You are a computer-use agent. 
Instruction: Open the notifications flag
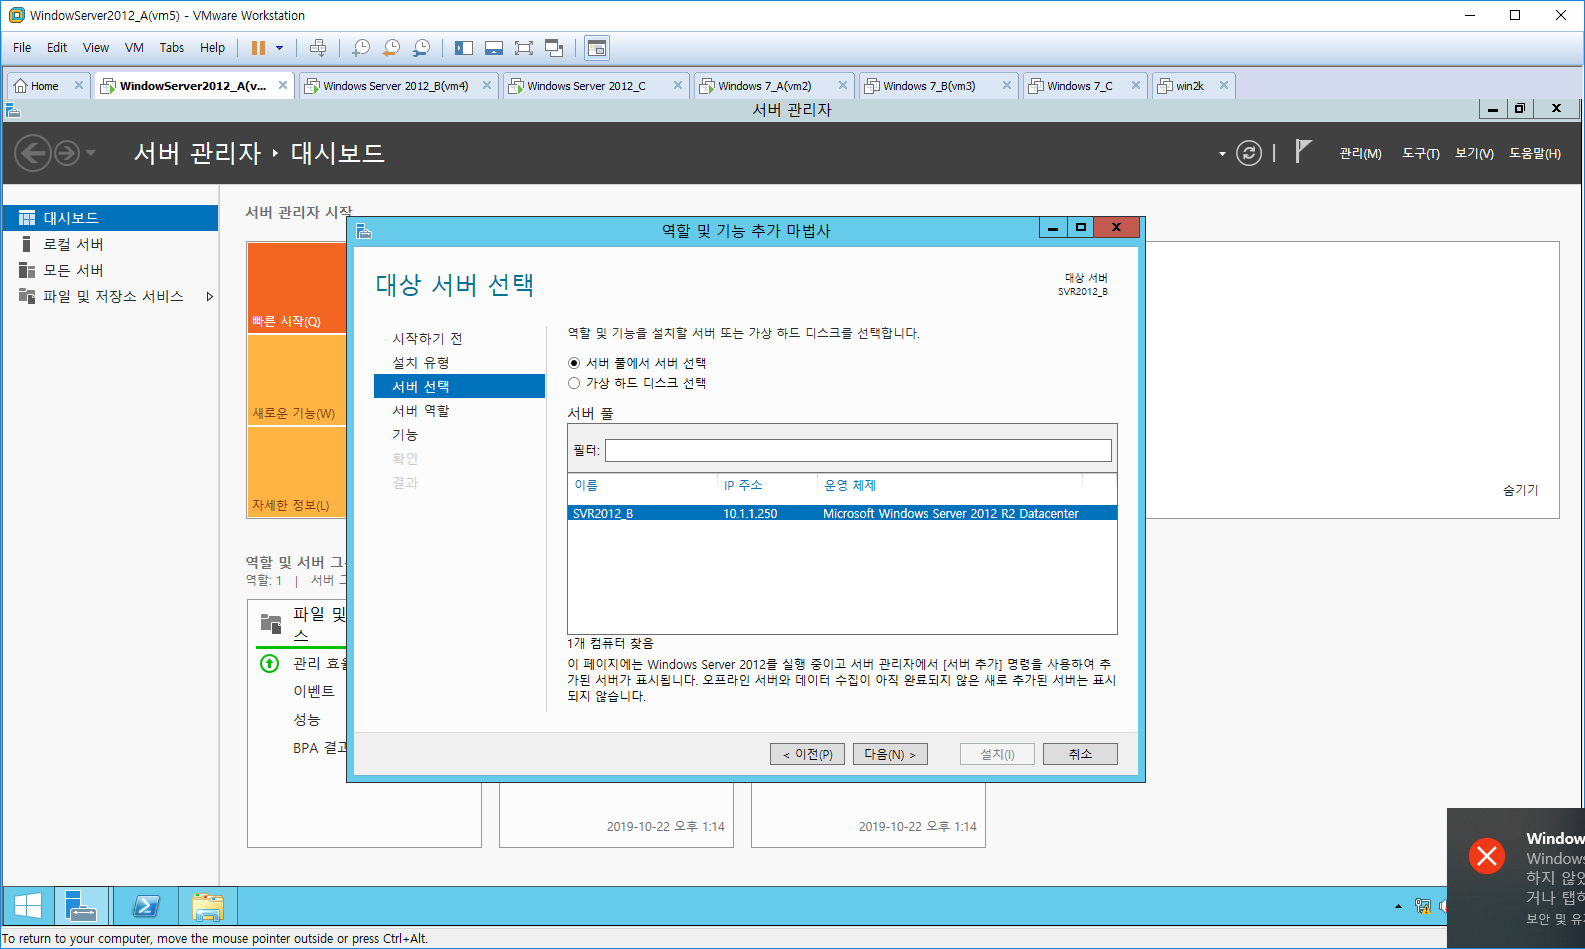click(x=1302, y=152)
